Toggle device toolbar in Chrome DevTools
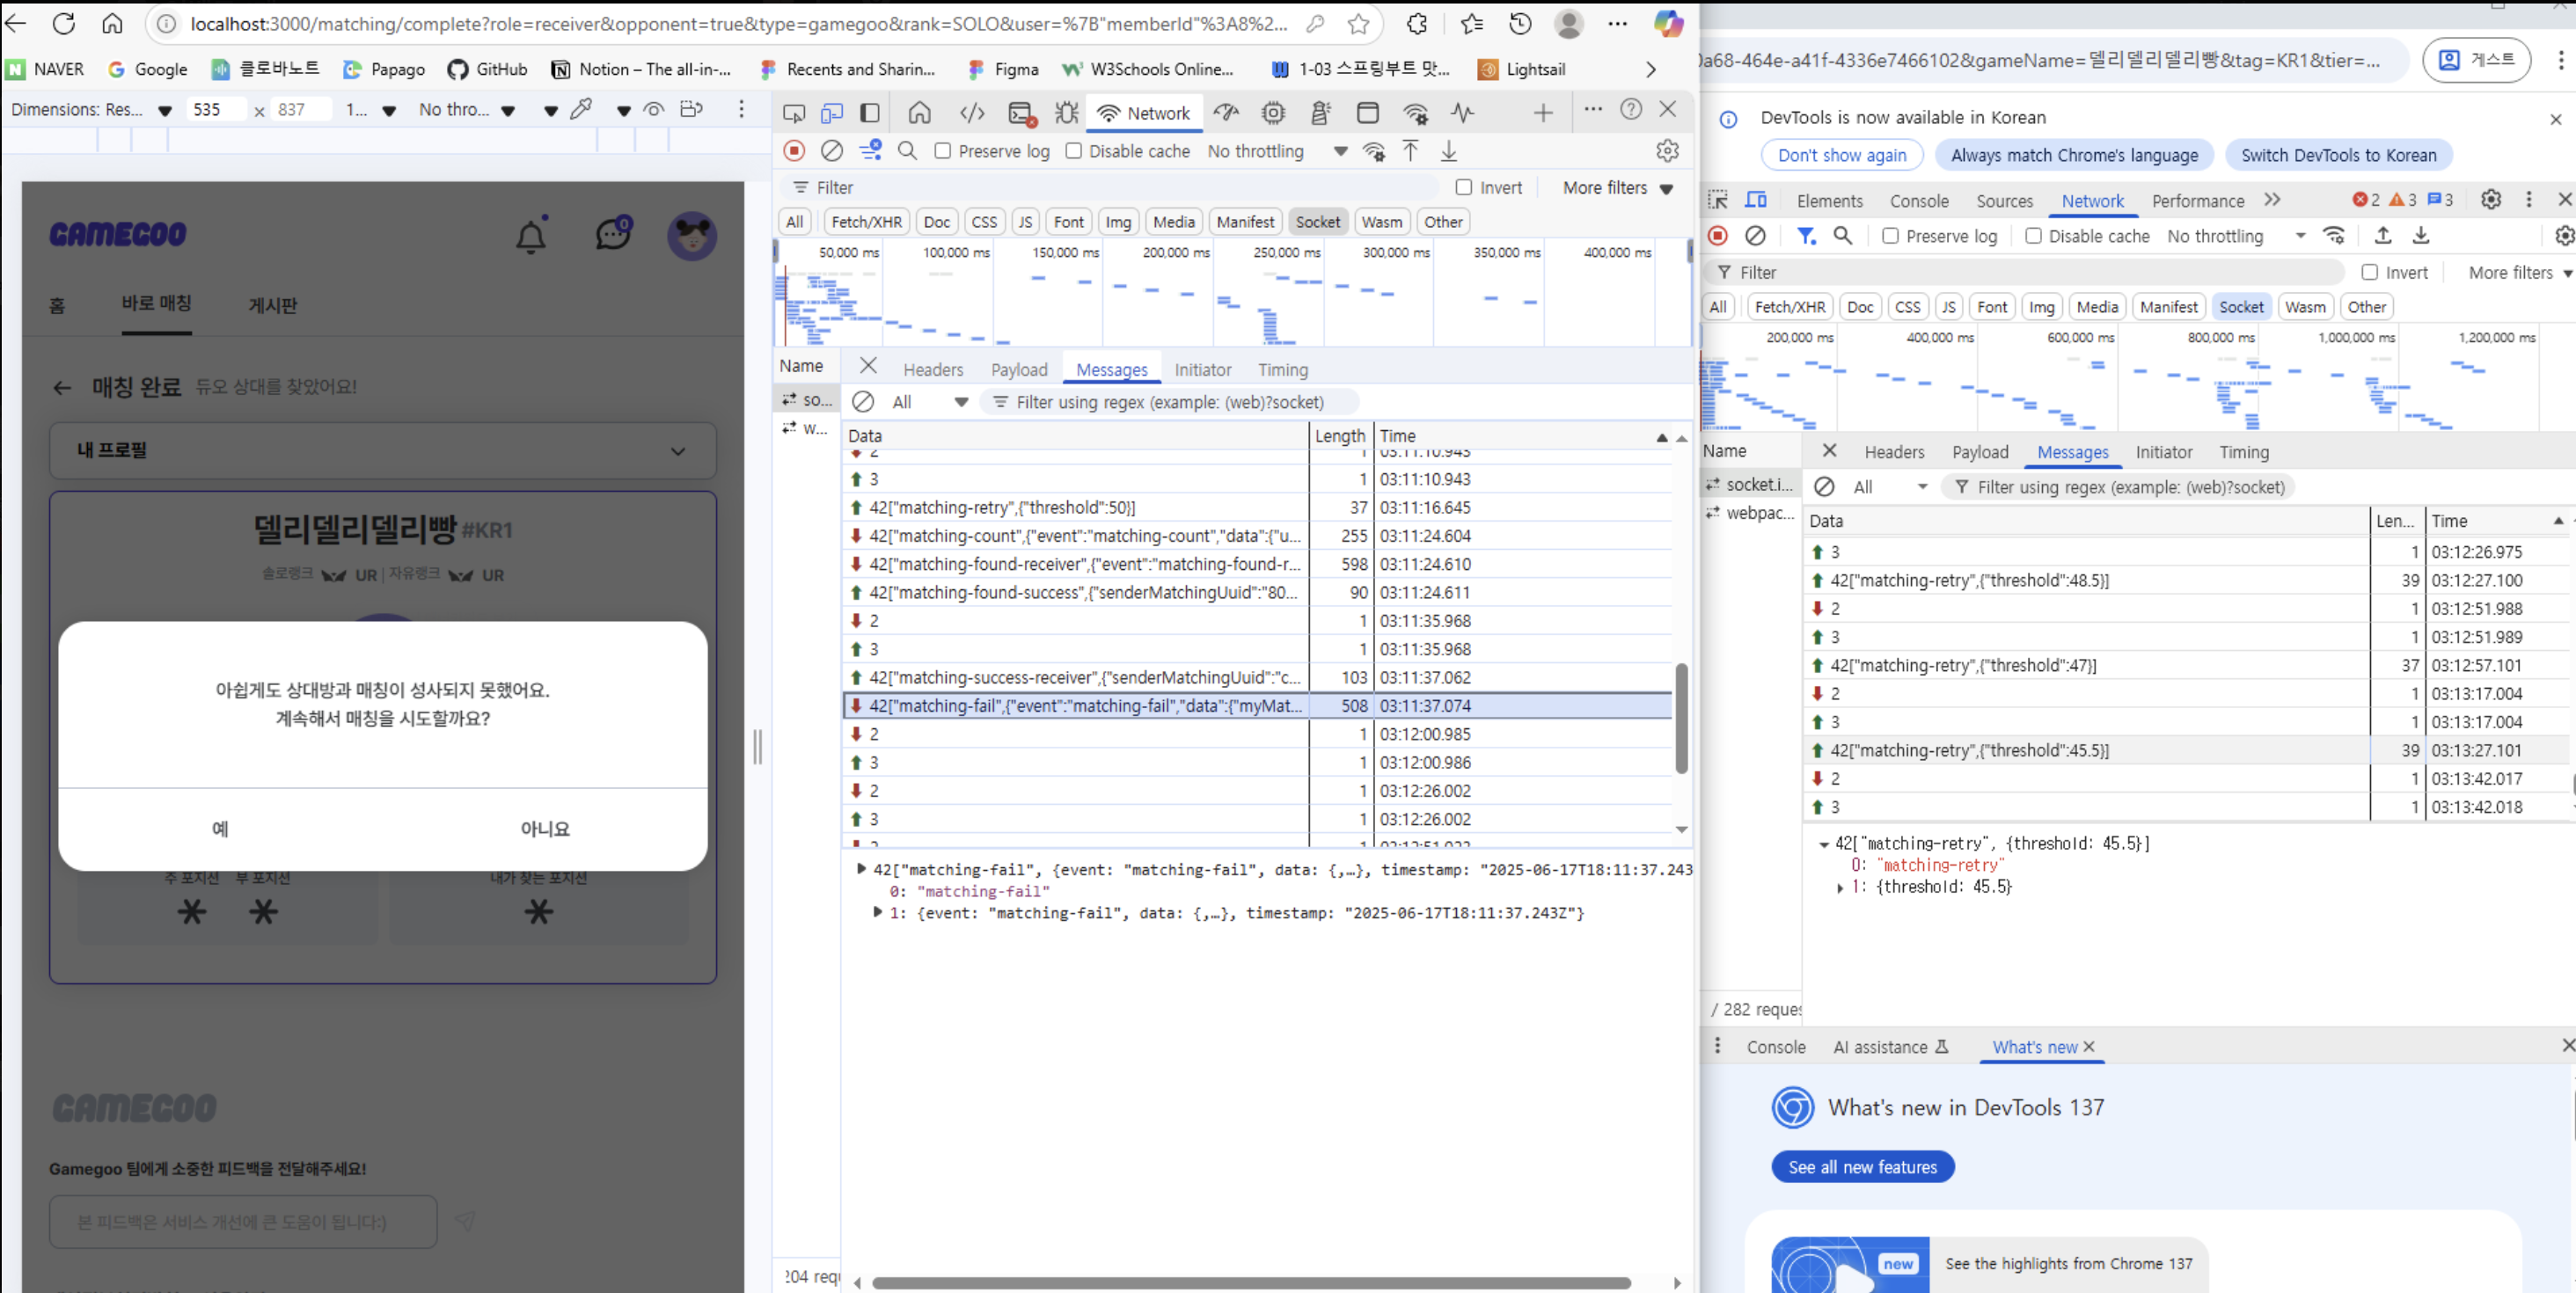Screen dimensions: 2576x1293 coord(1755,200)
